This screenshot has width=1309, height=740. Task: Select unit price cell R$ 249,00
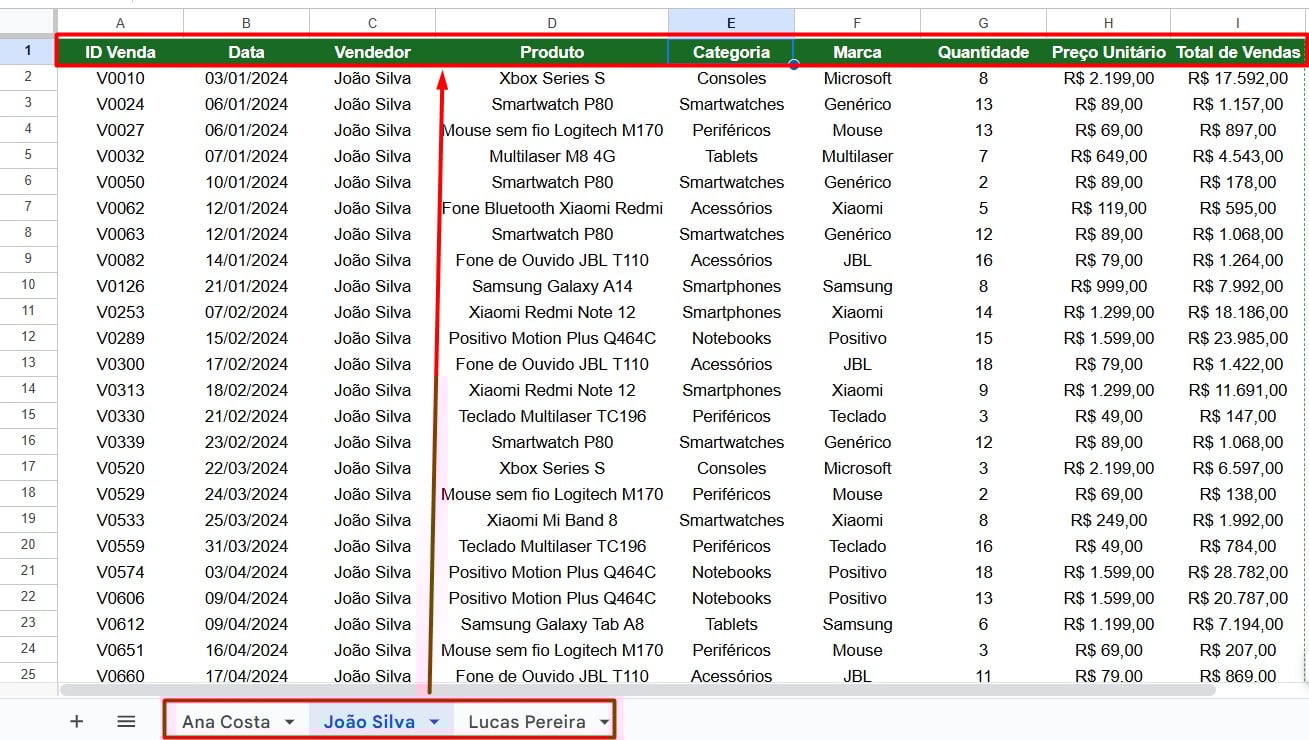(x=1109, y=520)
